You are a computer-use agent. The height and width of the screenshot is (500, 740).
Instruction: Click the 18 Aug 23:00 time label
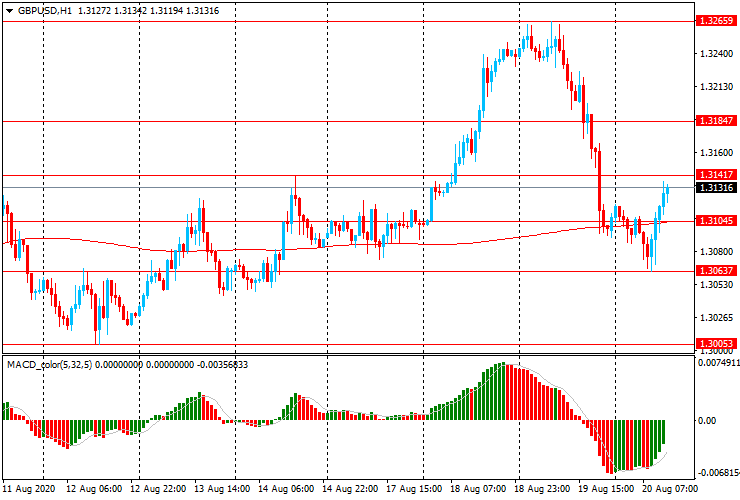(542, 488)
